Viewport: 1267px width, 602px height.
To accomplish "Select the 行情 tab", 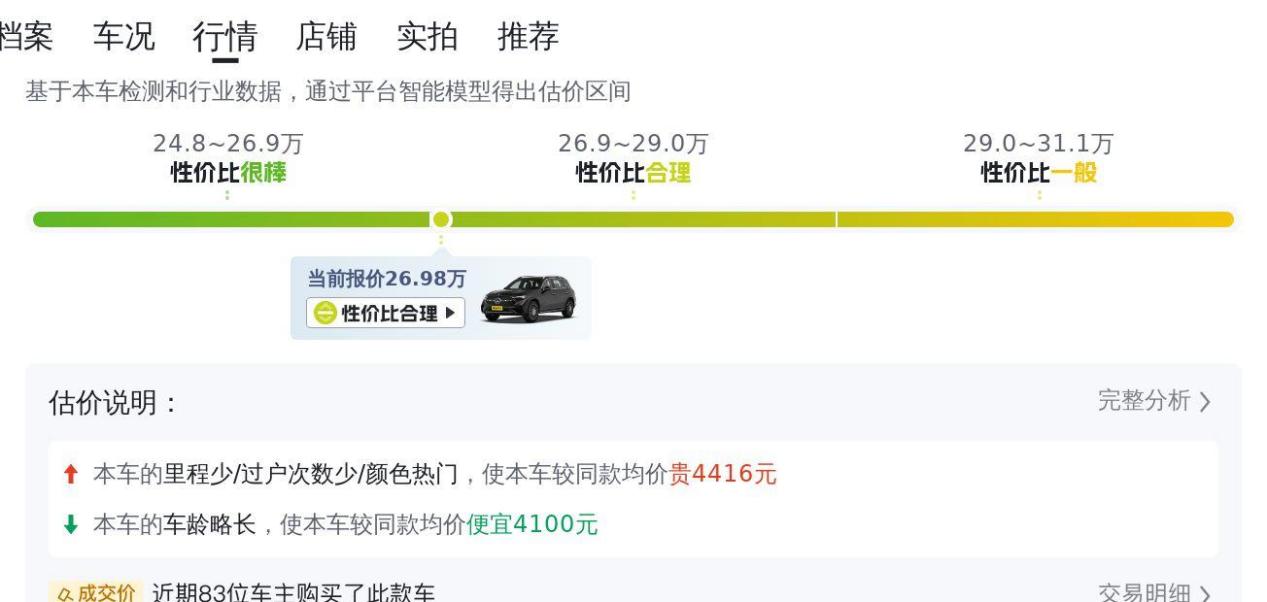I will pos(225,37).
